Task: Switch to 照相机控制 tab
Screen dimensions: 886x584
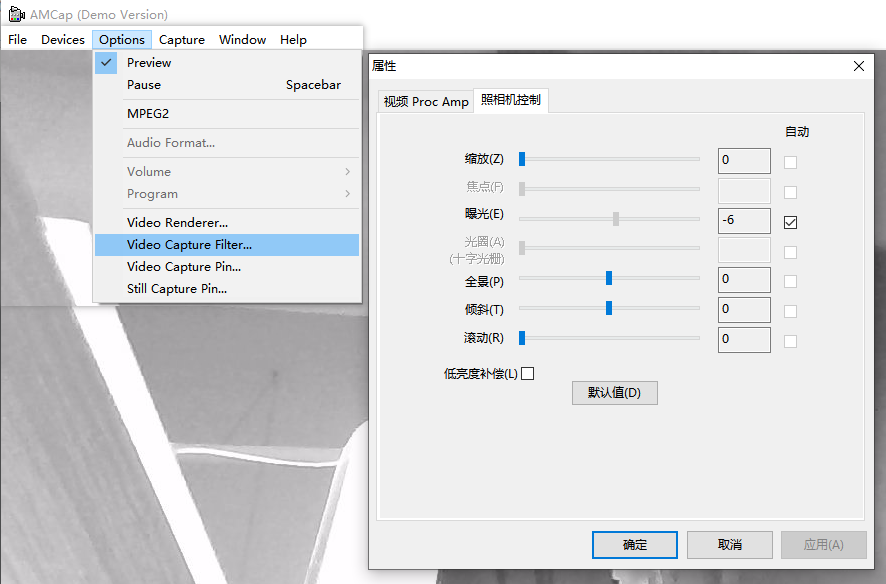Action: (x=511, y=100)
